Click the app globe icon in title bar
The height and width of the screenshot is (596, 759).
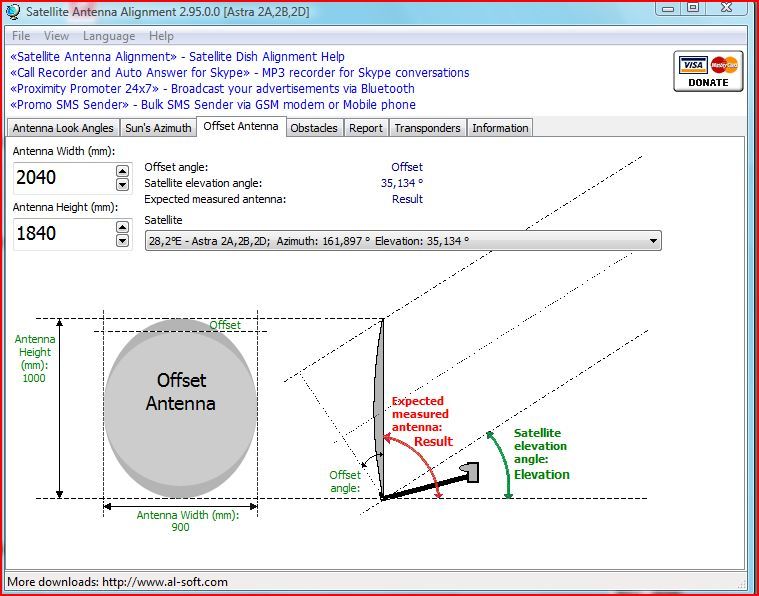tap(14, 12)
